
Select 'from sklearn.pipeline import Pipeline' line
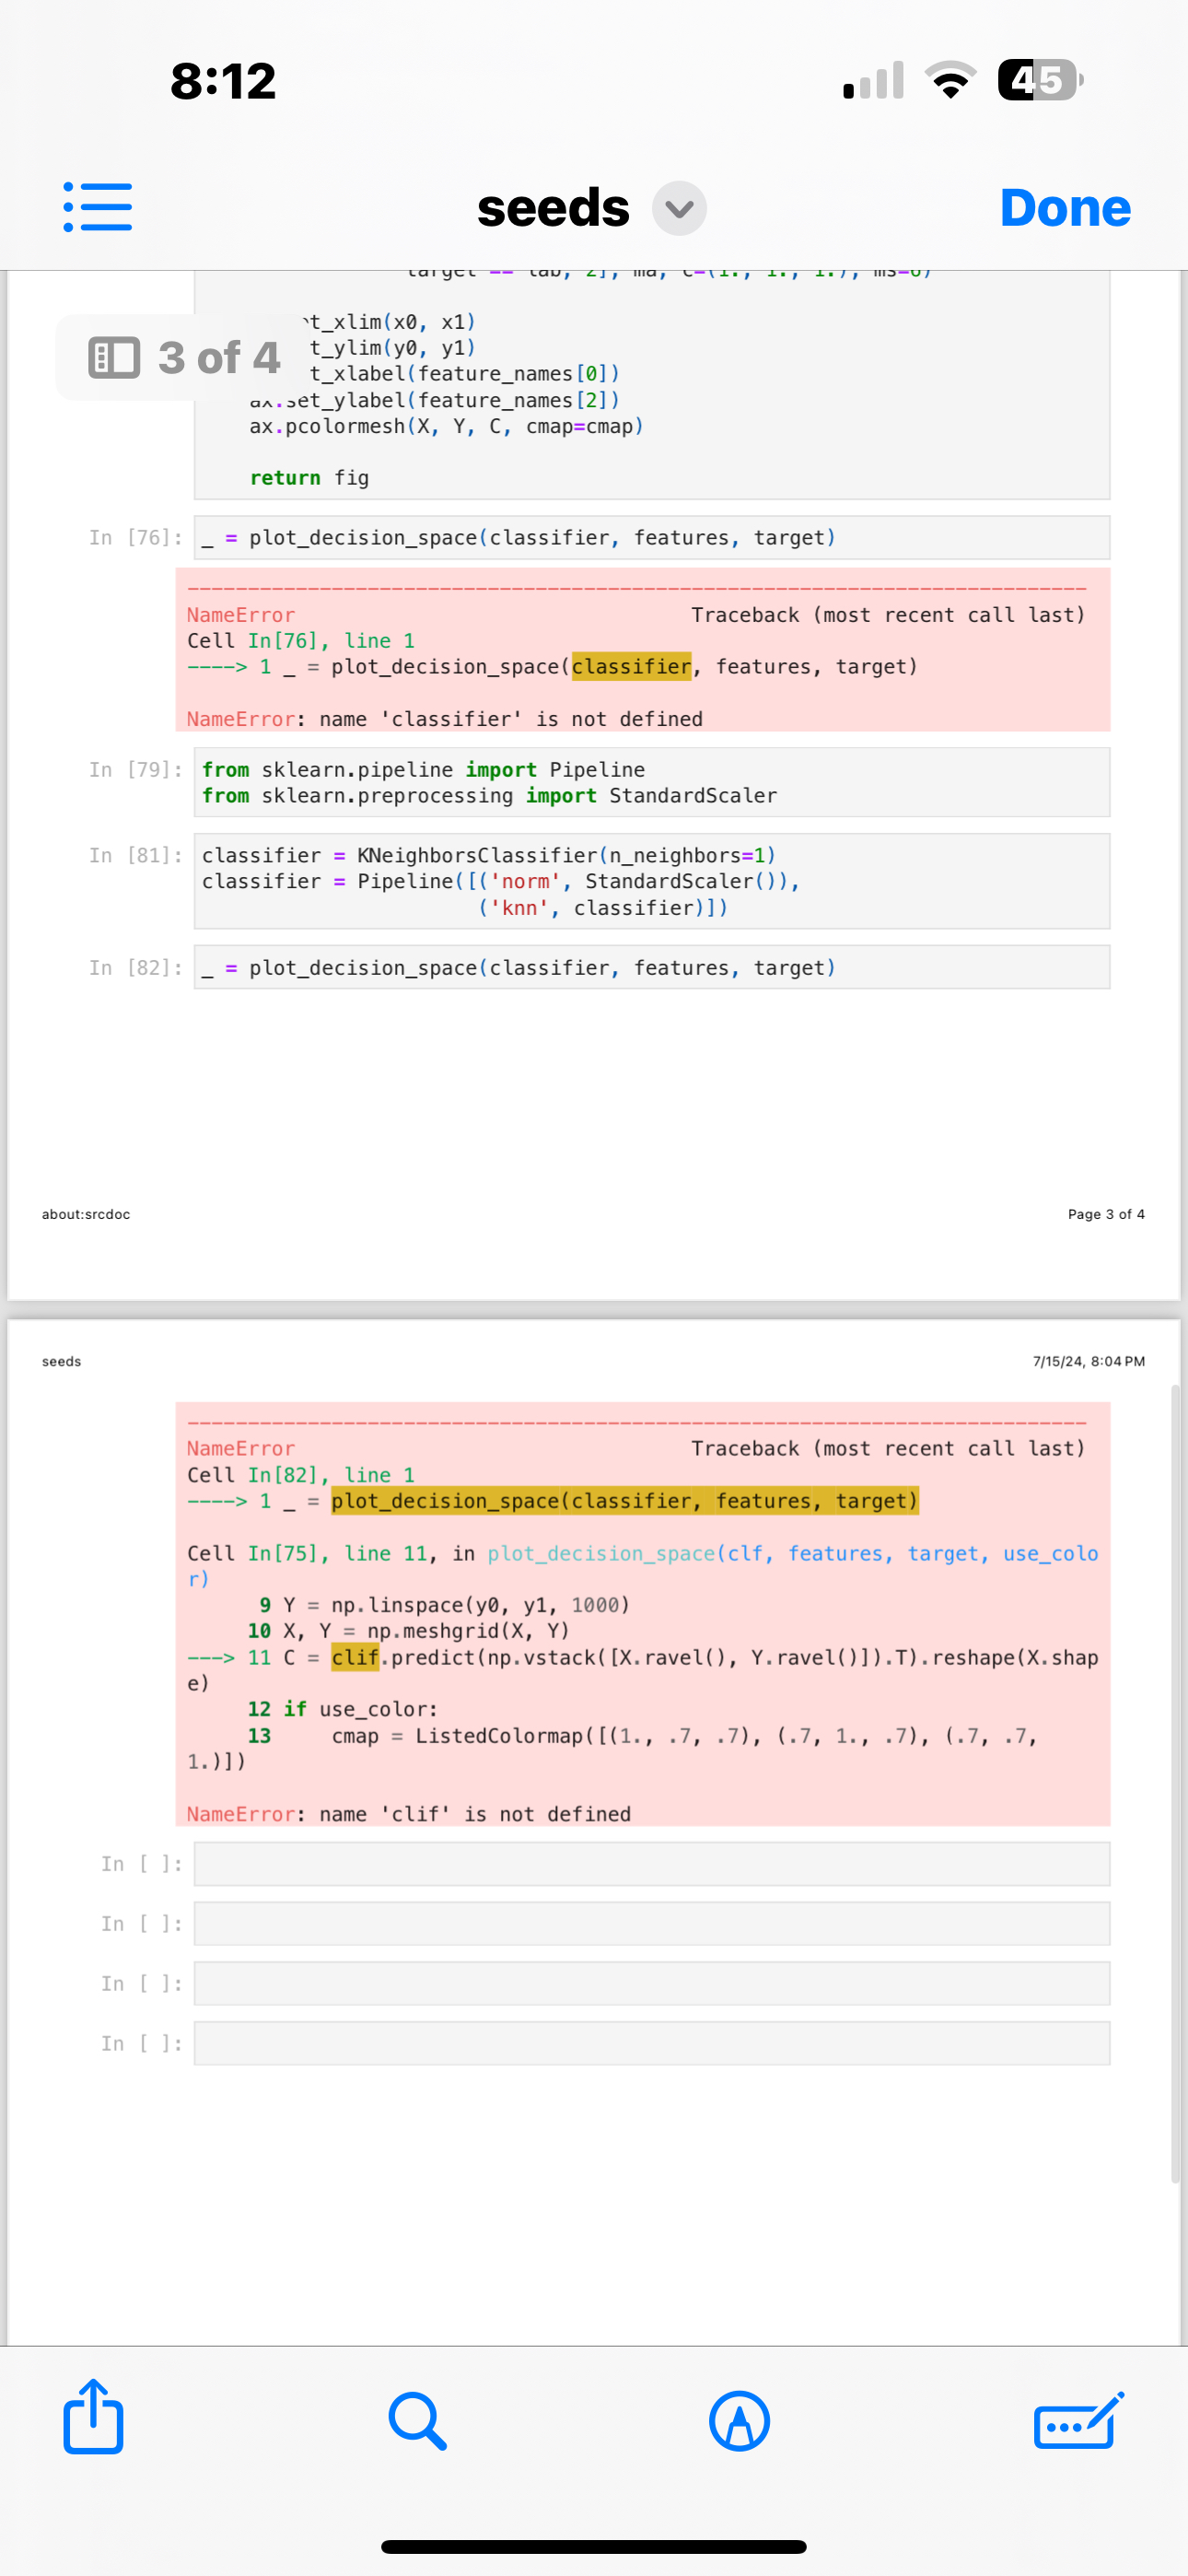coord(423,769)
